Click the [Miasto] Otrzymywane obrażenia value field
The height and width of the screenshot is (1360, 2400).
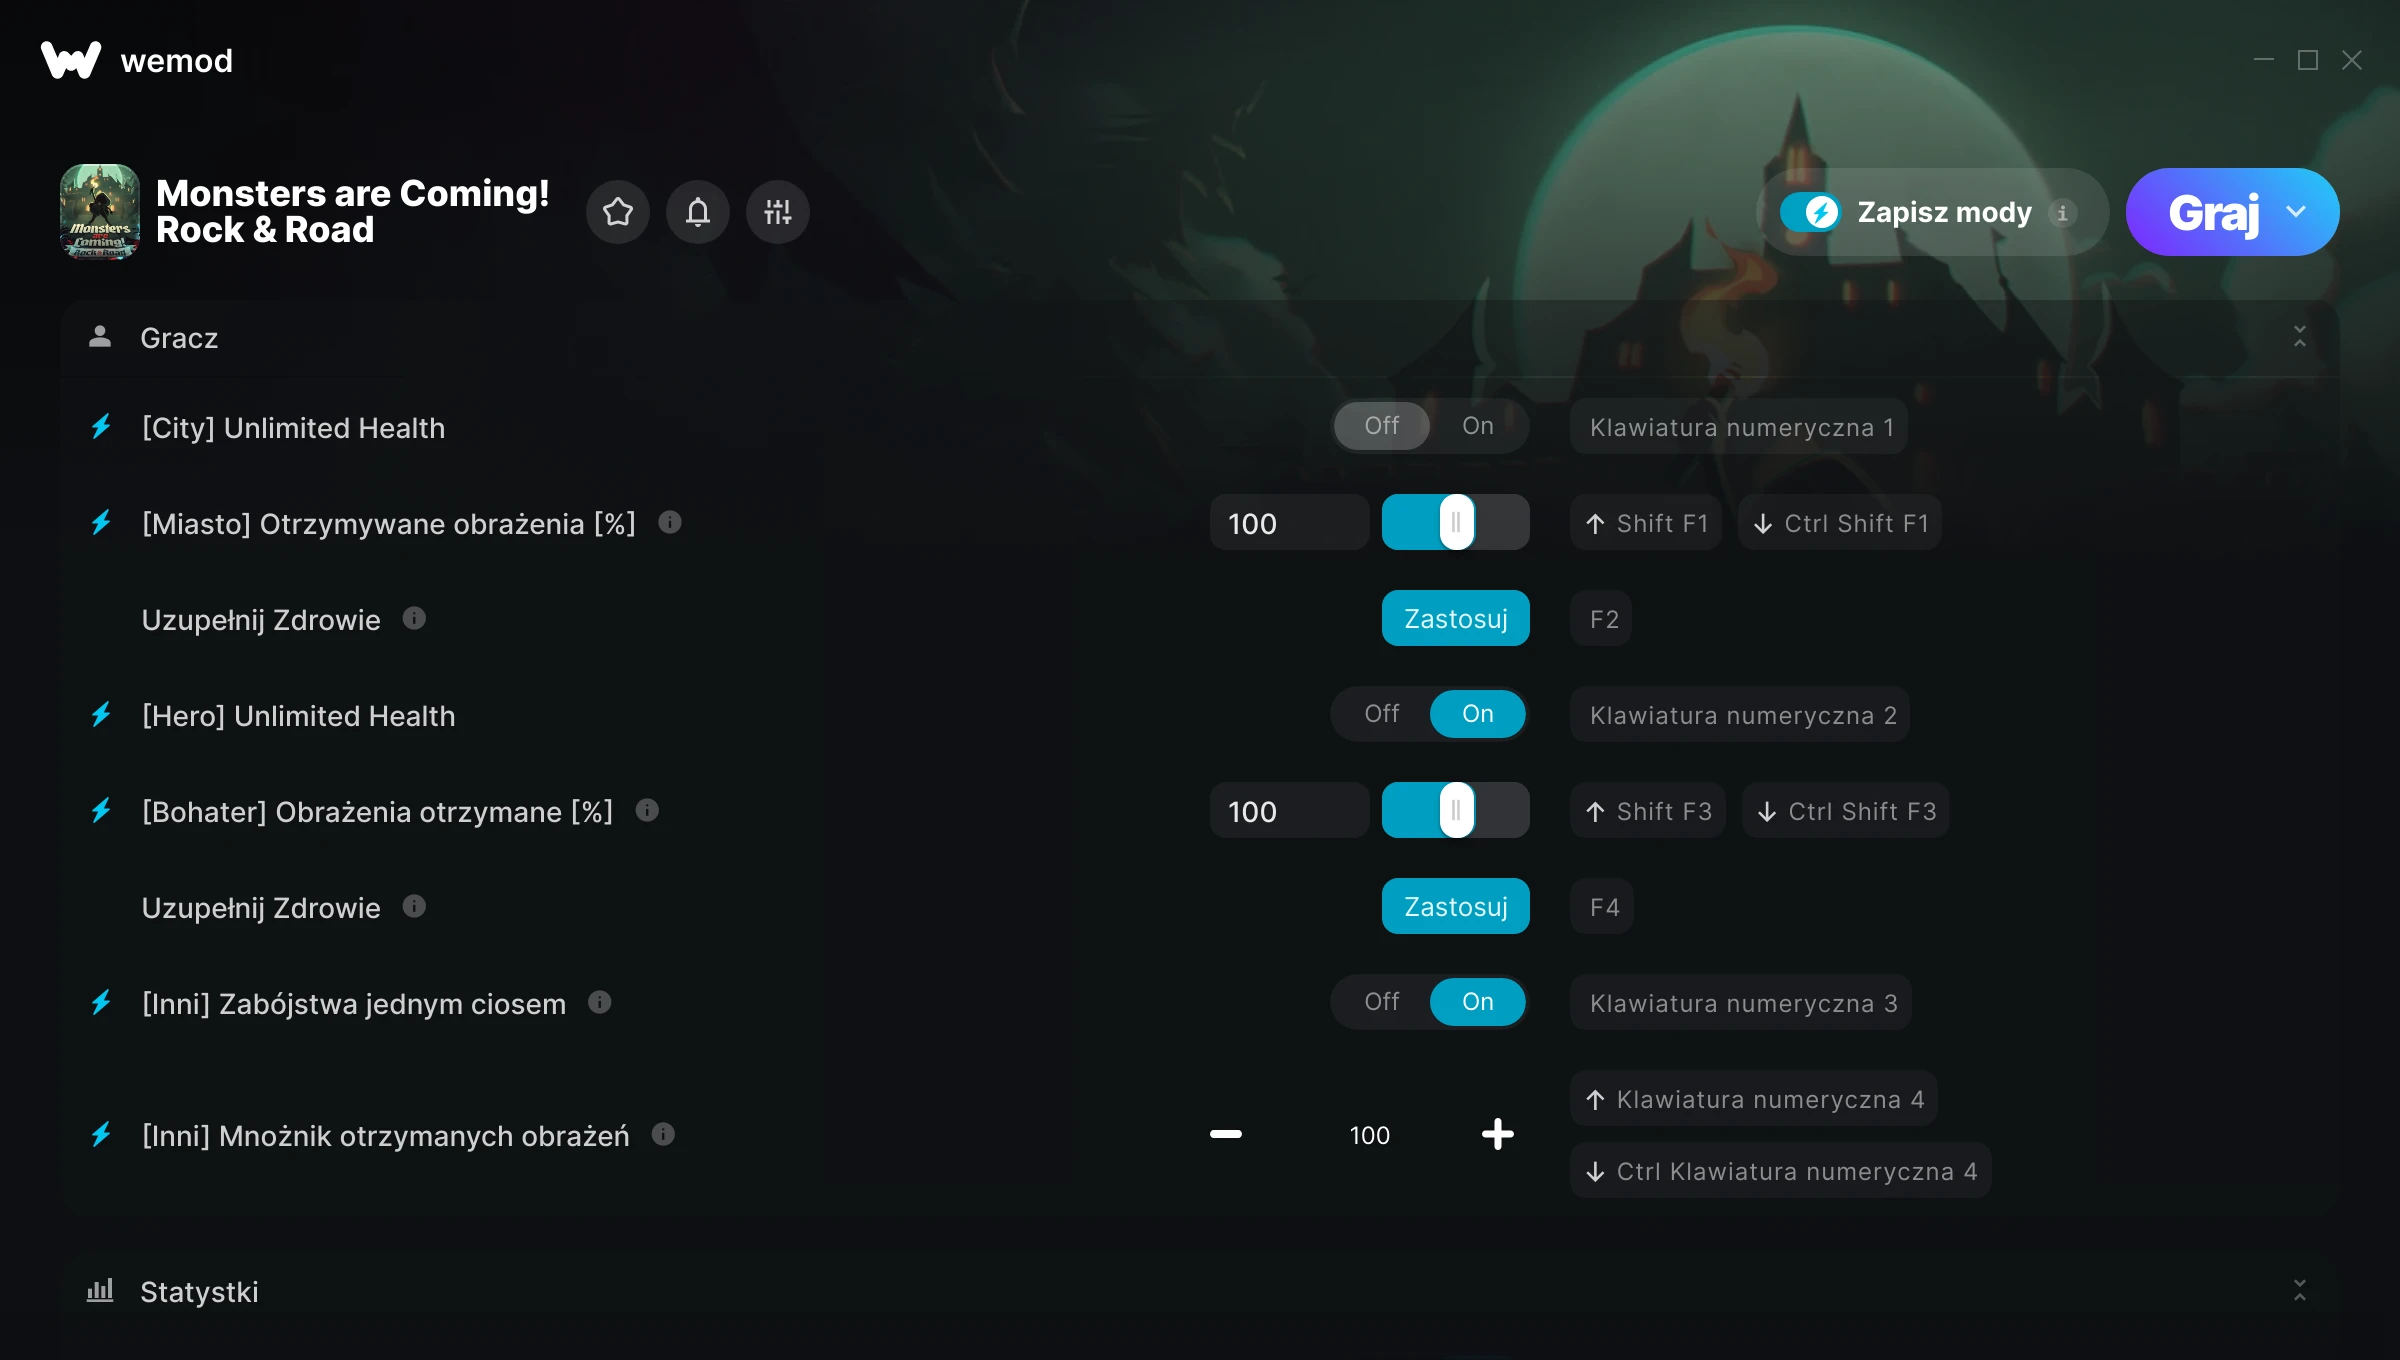point(1289,522)
